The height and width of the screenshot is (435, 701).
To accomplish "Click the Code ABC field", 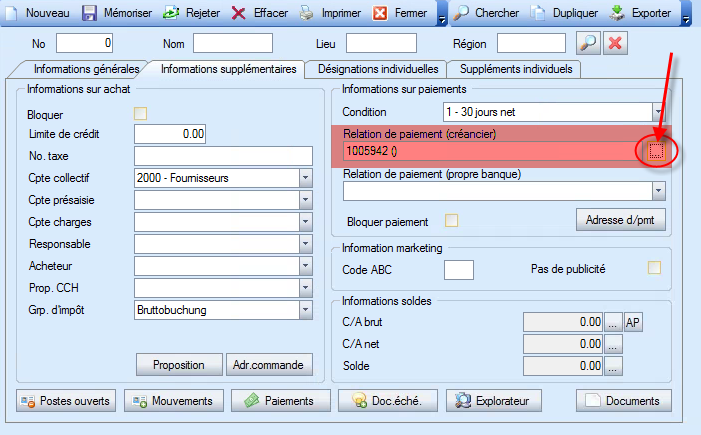I will [459, 270].
